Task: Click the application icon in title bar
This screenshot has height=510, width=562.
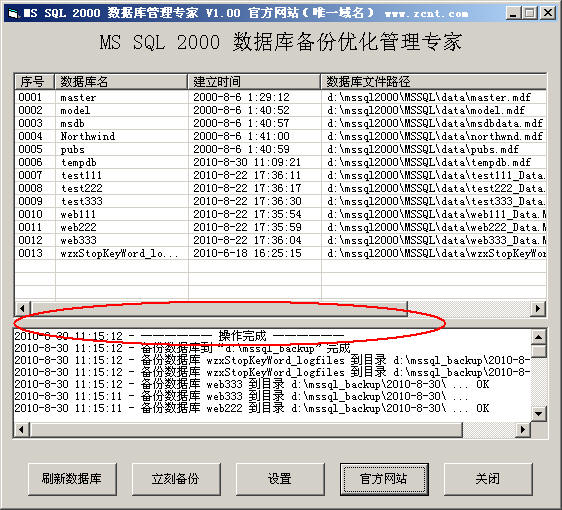Action: pos(14,14)
